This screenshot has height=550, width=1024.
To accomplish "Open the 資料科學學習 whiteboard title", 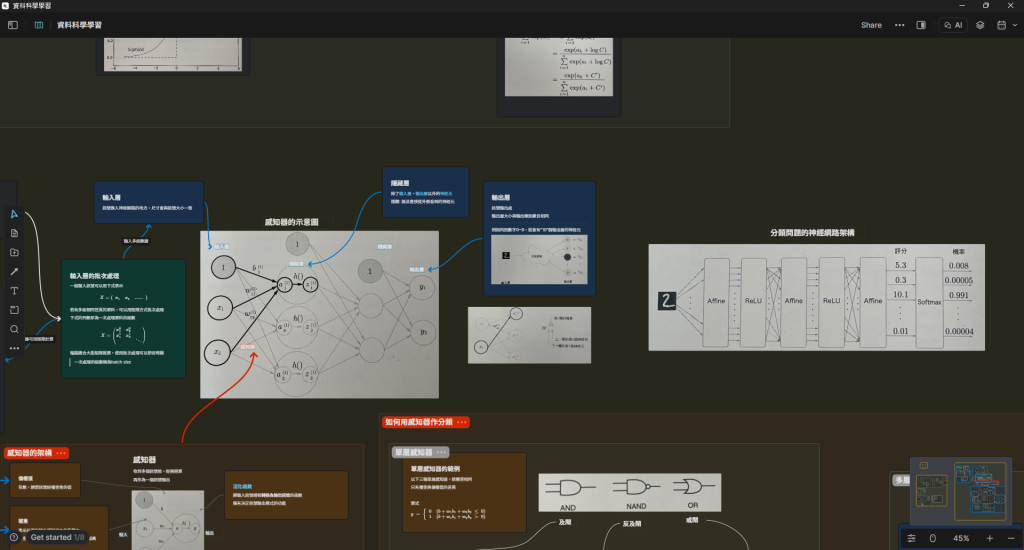I will (79, 25).
